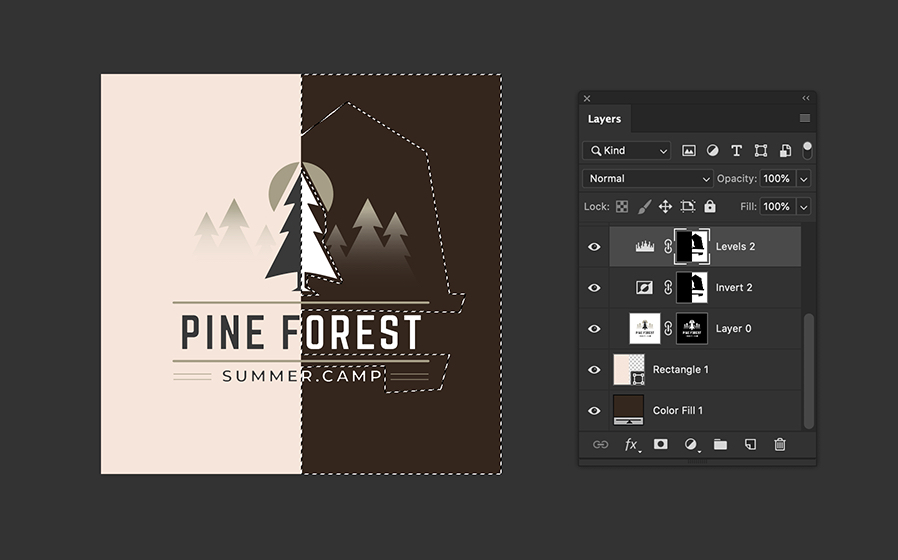The width and height of the screenshot is (898, 560).
Task: Add a layer mask
Action: click(x=661, y=444)
